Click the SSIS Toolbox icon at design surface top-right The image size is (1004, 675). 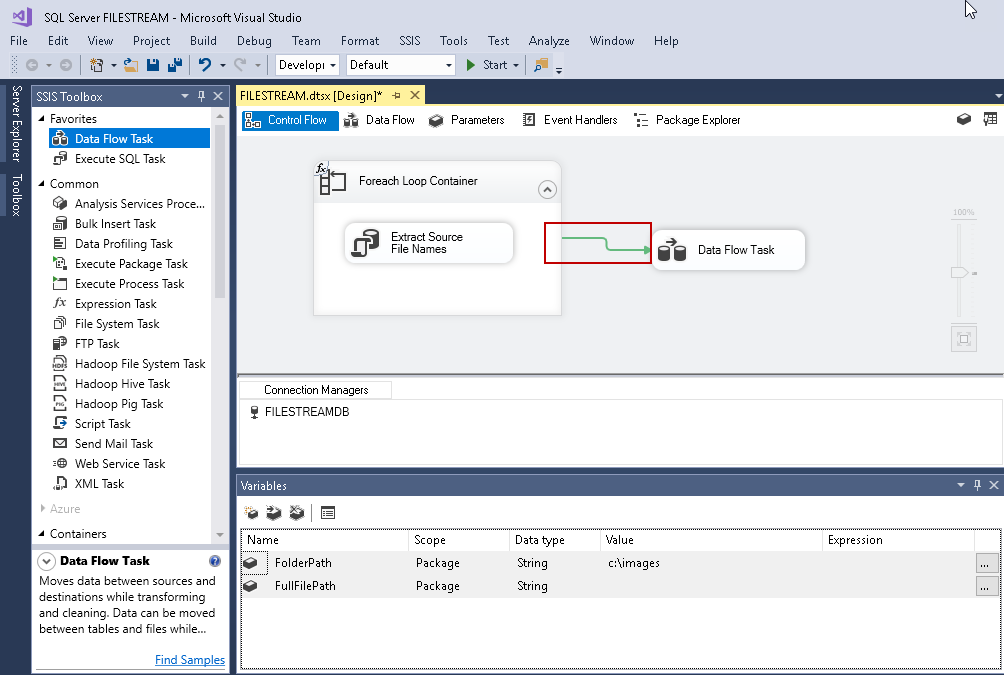tap(990, 119)
